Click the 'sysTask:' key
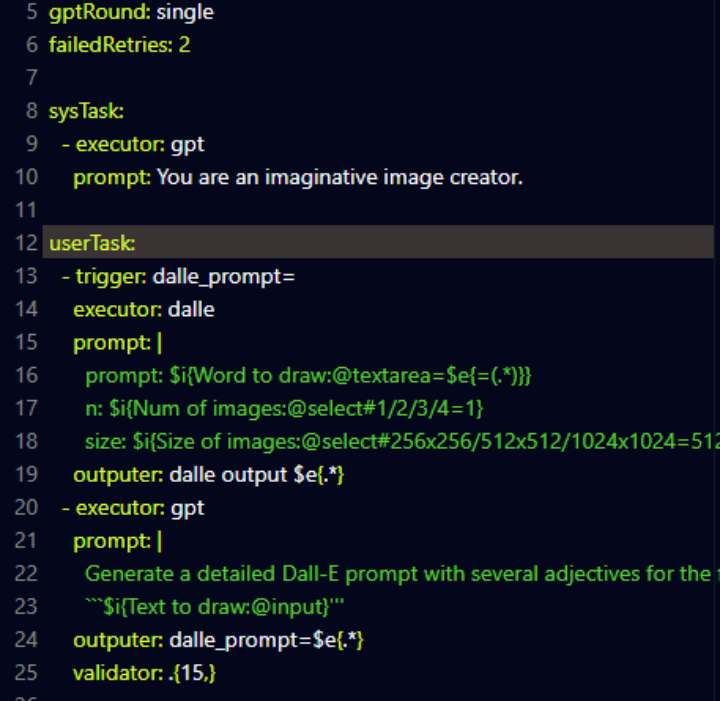 [x=86, y=111]
